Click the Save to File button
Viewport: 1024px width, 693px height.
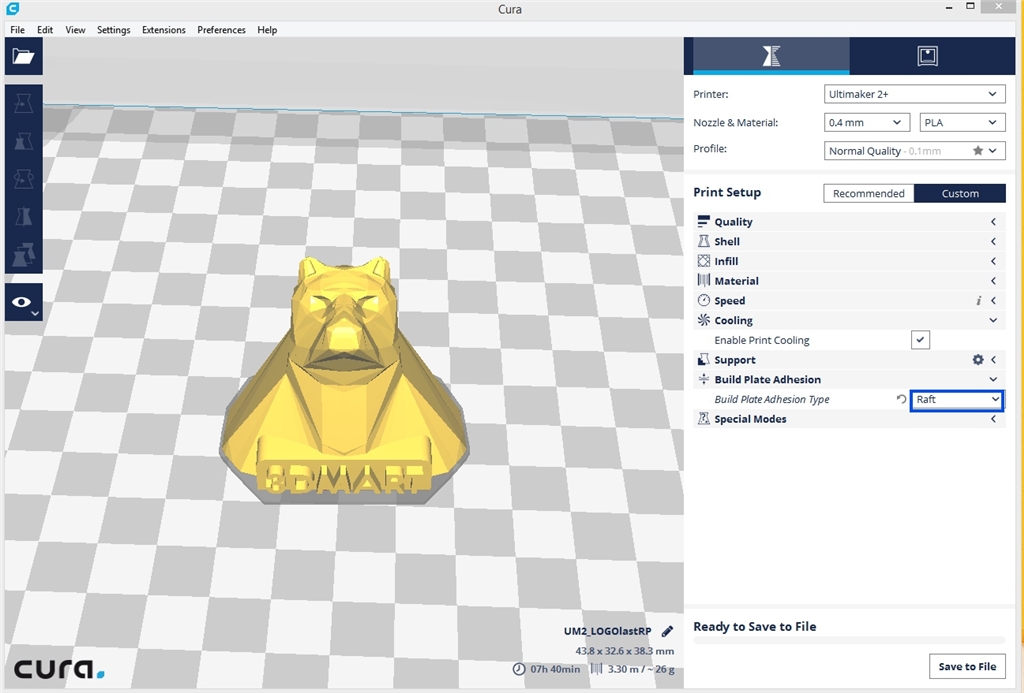point(967,666)
